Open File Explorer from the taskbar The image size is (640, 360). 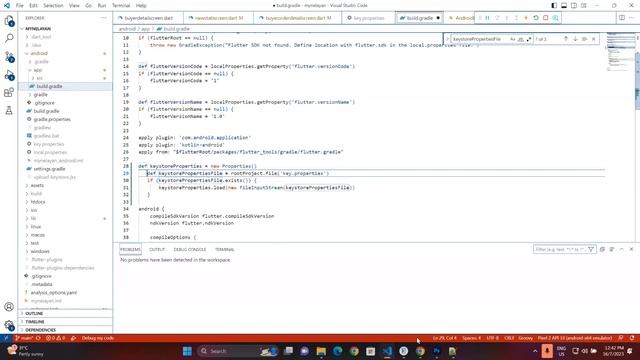point(321,351)
